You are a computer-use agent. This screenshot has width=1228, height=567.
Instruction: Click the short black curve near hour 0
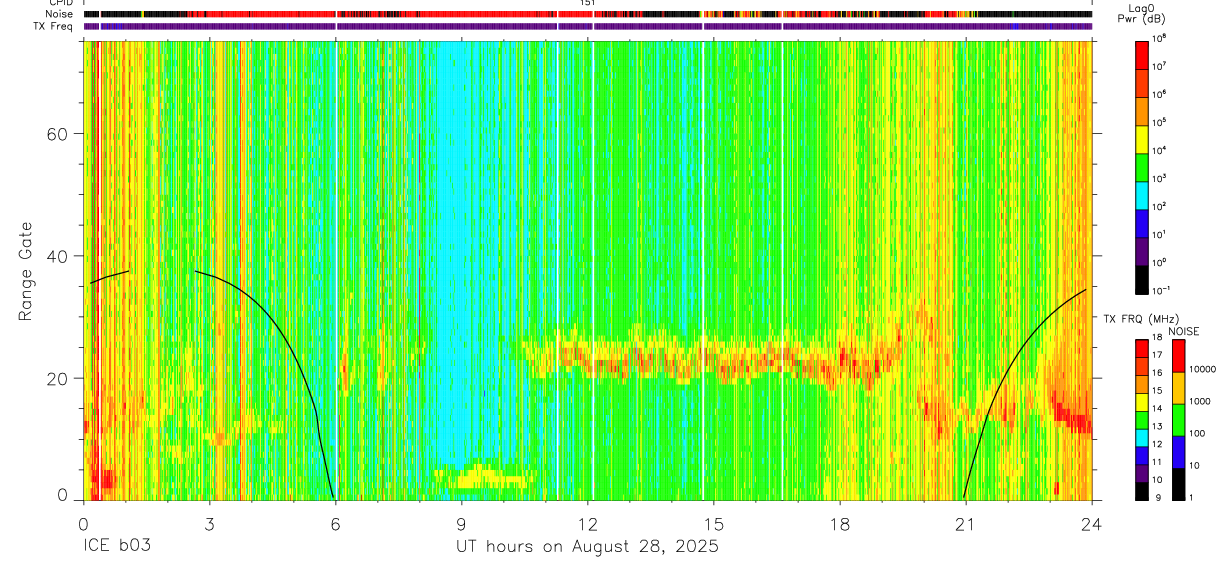click(109, 277)
